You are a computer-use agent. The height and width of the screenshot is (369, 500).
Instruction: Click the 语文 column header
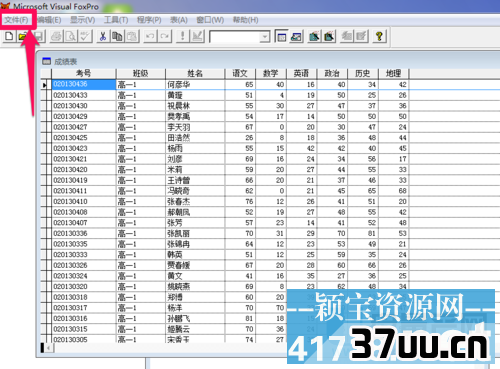click(240, 74)
